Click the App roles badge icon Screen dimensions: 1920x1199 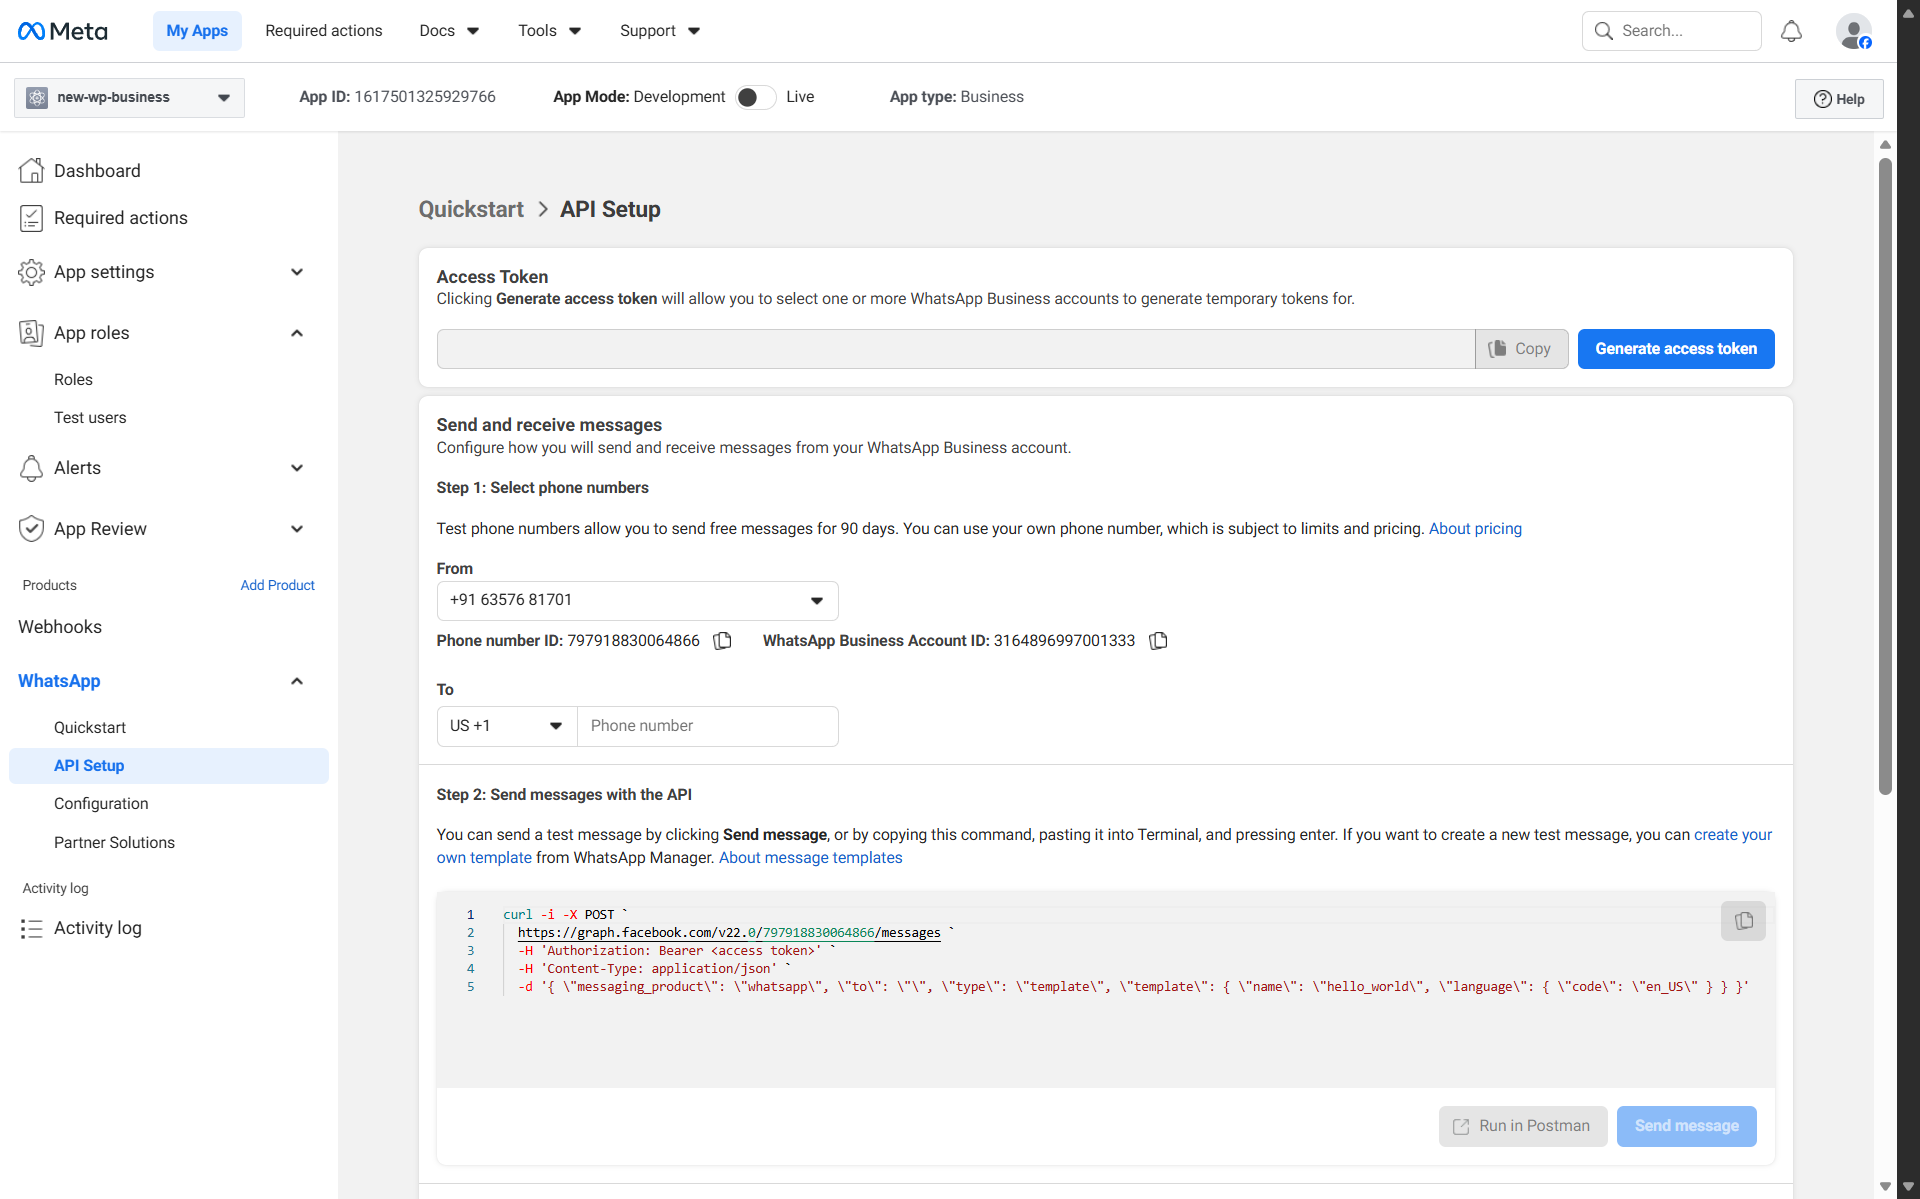(x=31, y=333)
